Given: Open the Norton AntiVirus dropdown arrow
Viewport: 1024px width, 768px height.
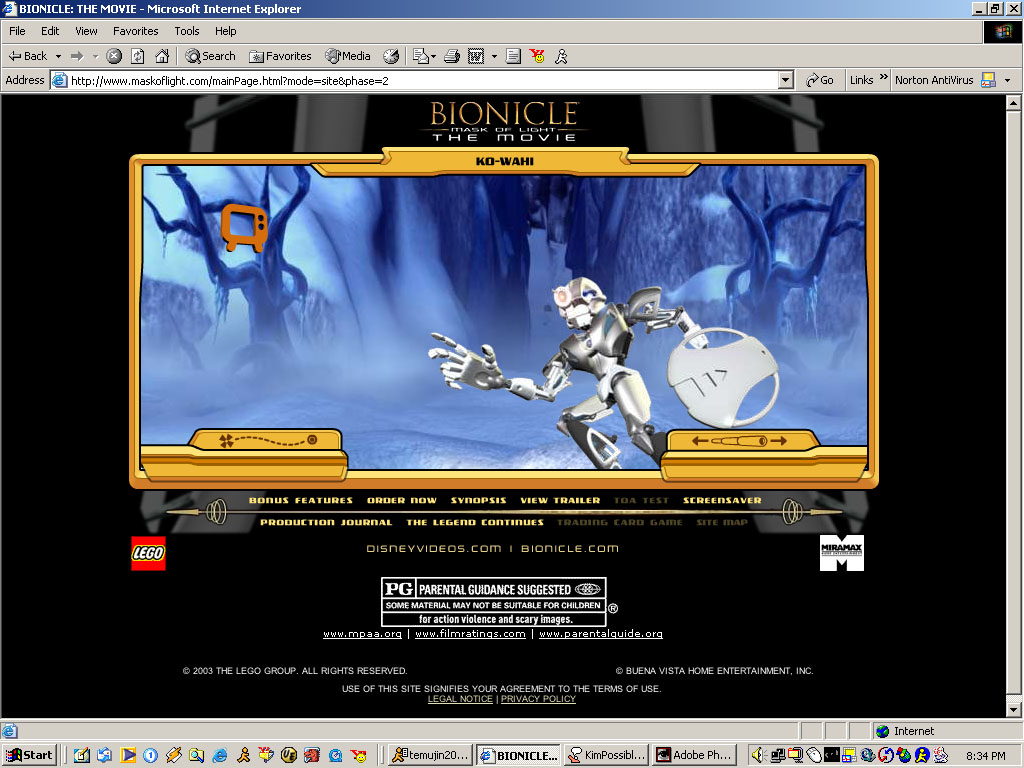Looking at the screenshot, I should click(1007, 80).
